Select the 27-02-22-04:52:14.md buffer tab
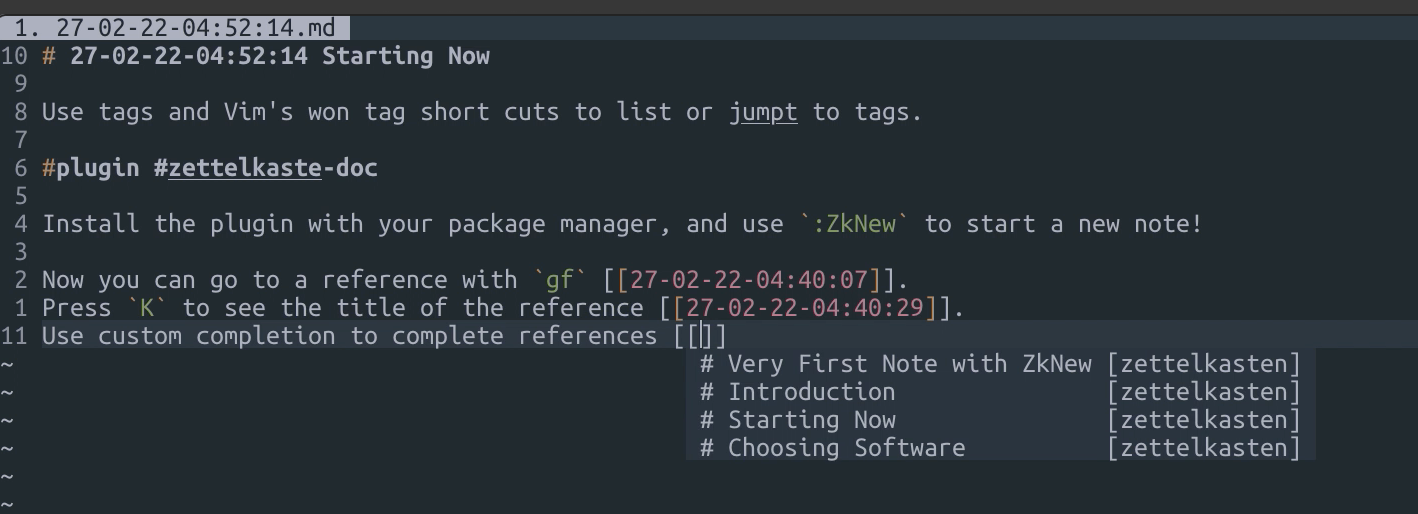 (175, 28)
